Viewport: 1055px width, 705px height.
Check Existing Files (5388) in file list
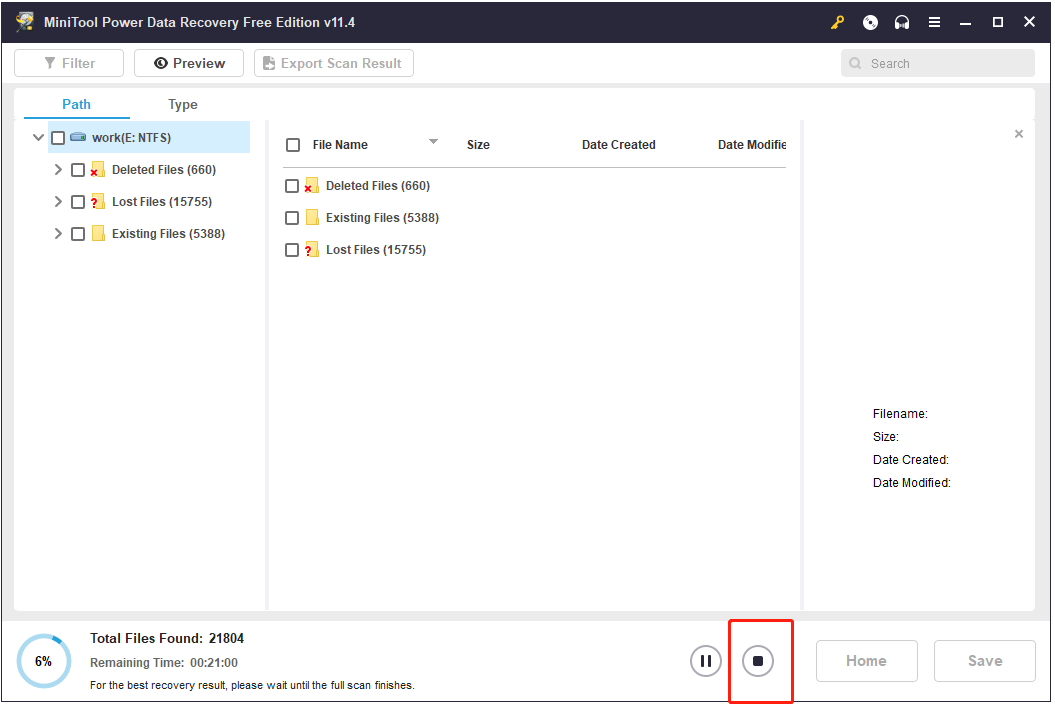(292, 218)
